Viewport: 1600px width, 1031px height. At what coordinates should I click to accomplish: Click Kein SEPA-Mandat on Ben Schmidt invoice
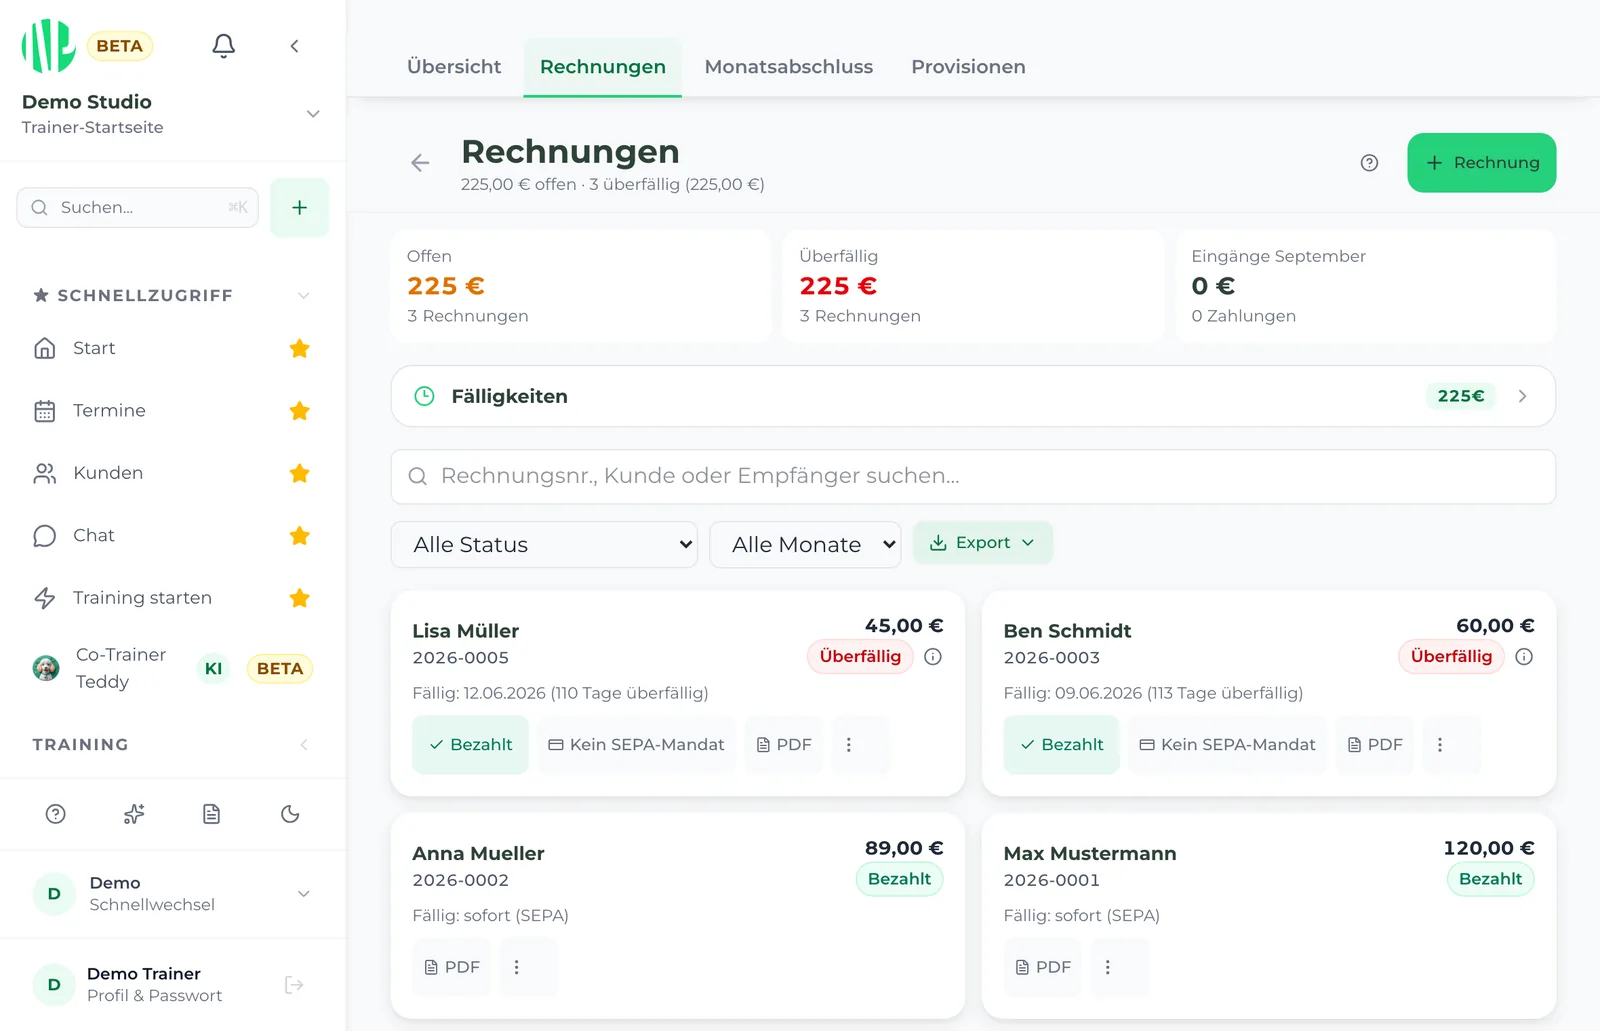click(1227, 745)
